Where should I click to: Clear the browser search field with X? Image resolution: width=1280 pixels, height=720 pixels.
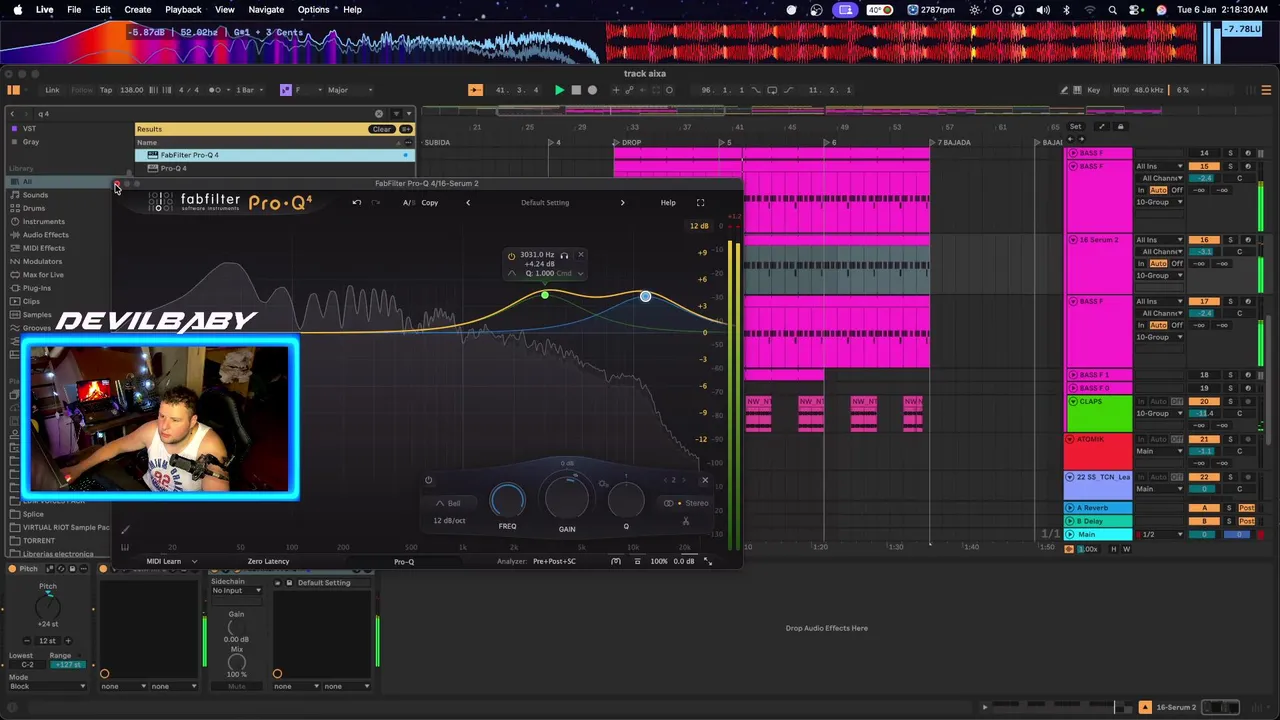[x=379, y=114]
